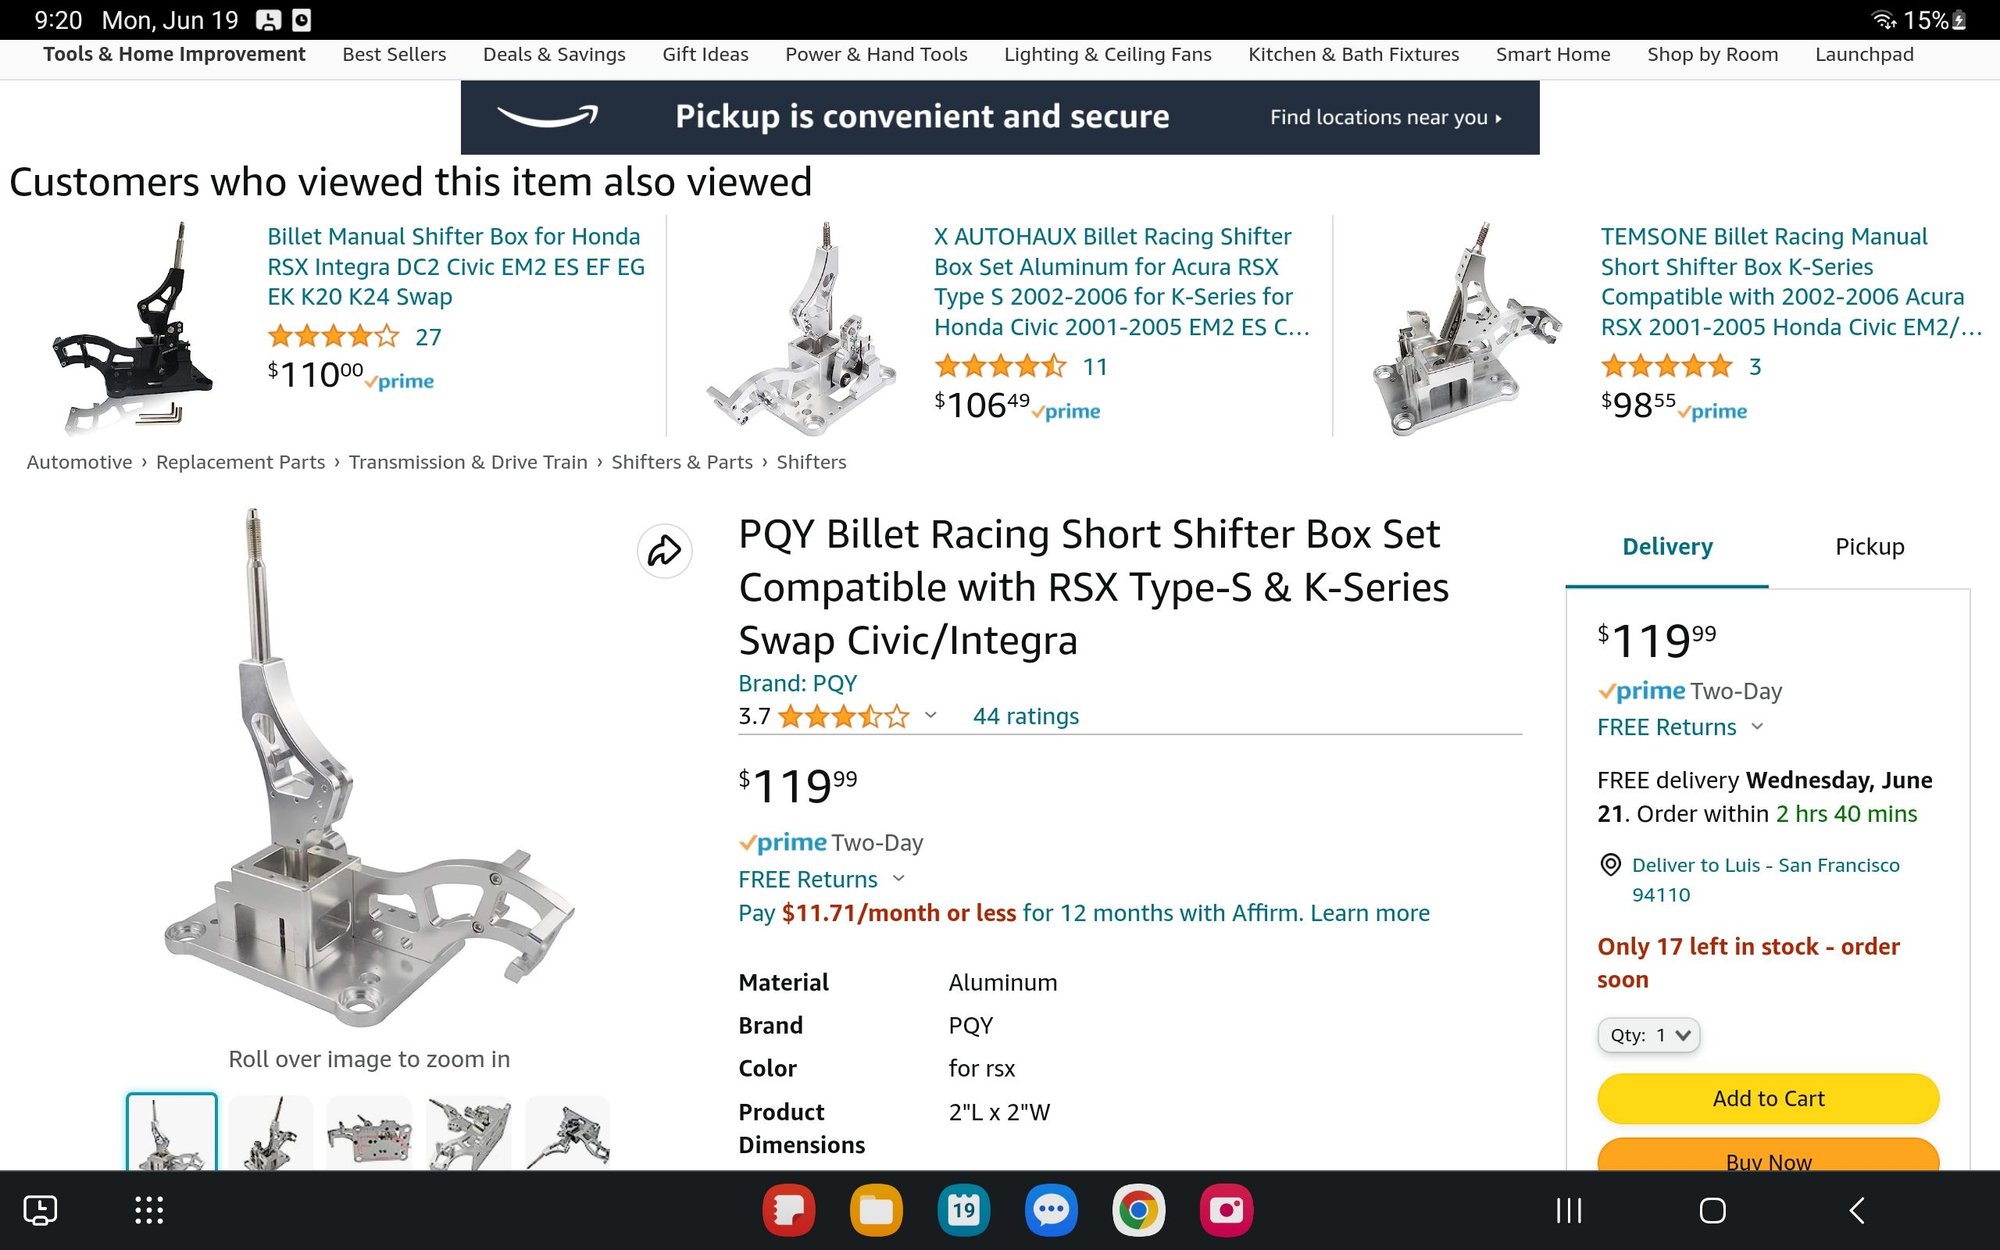Image resolution: width=2000 pixels, height=1250 pixels.
Task: Tap the share icon beside product image
Action: 664,550
